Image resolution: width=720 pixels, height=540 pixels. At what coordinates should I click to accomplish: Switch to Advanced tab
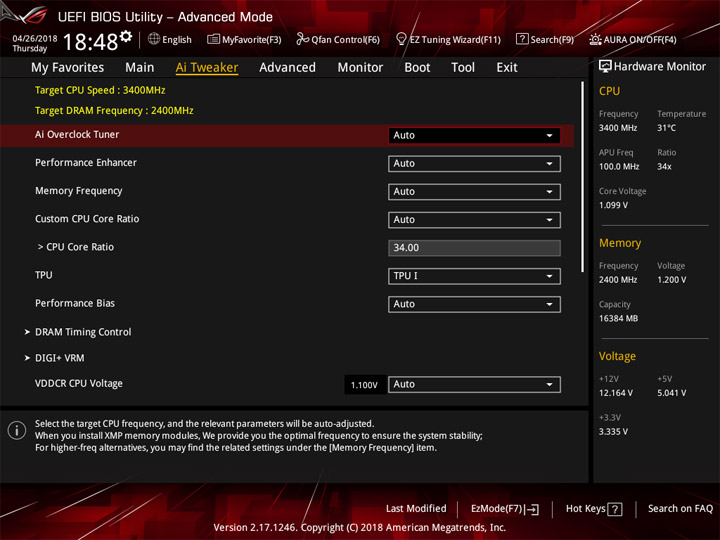[287, 68]
